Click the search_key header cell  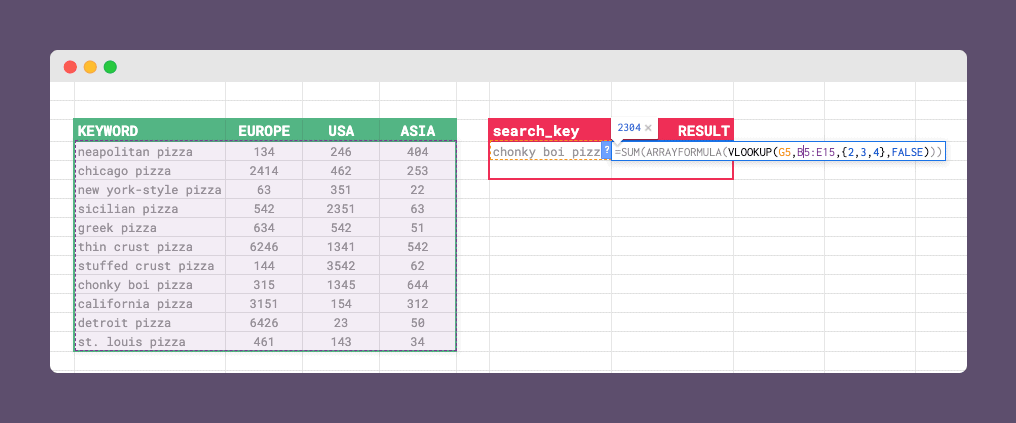click(549, 130)
